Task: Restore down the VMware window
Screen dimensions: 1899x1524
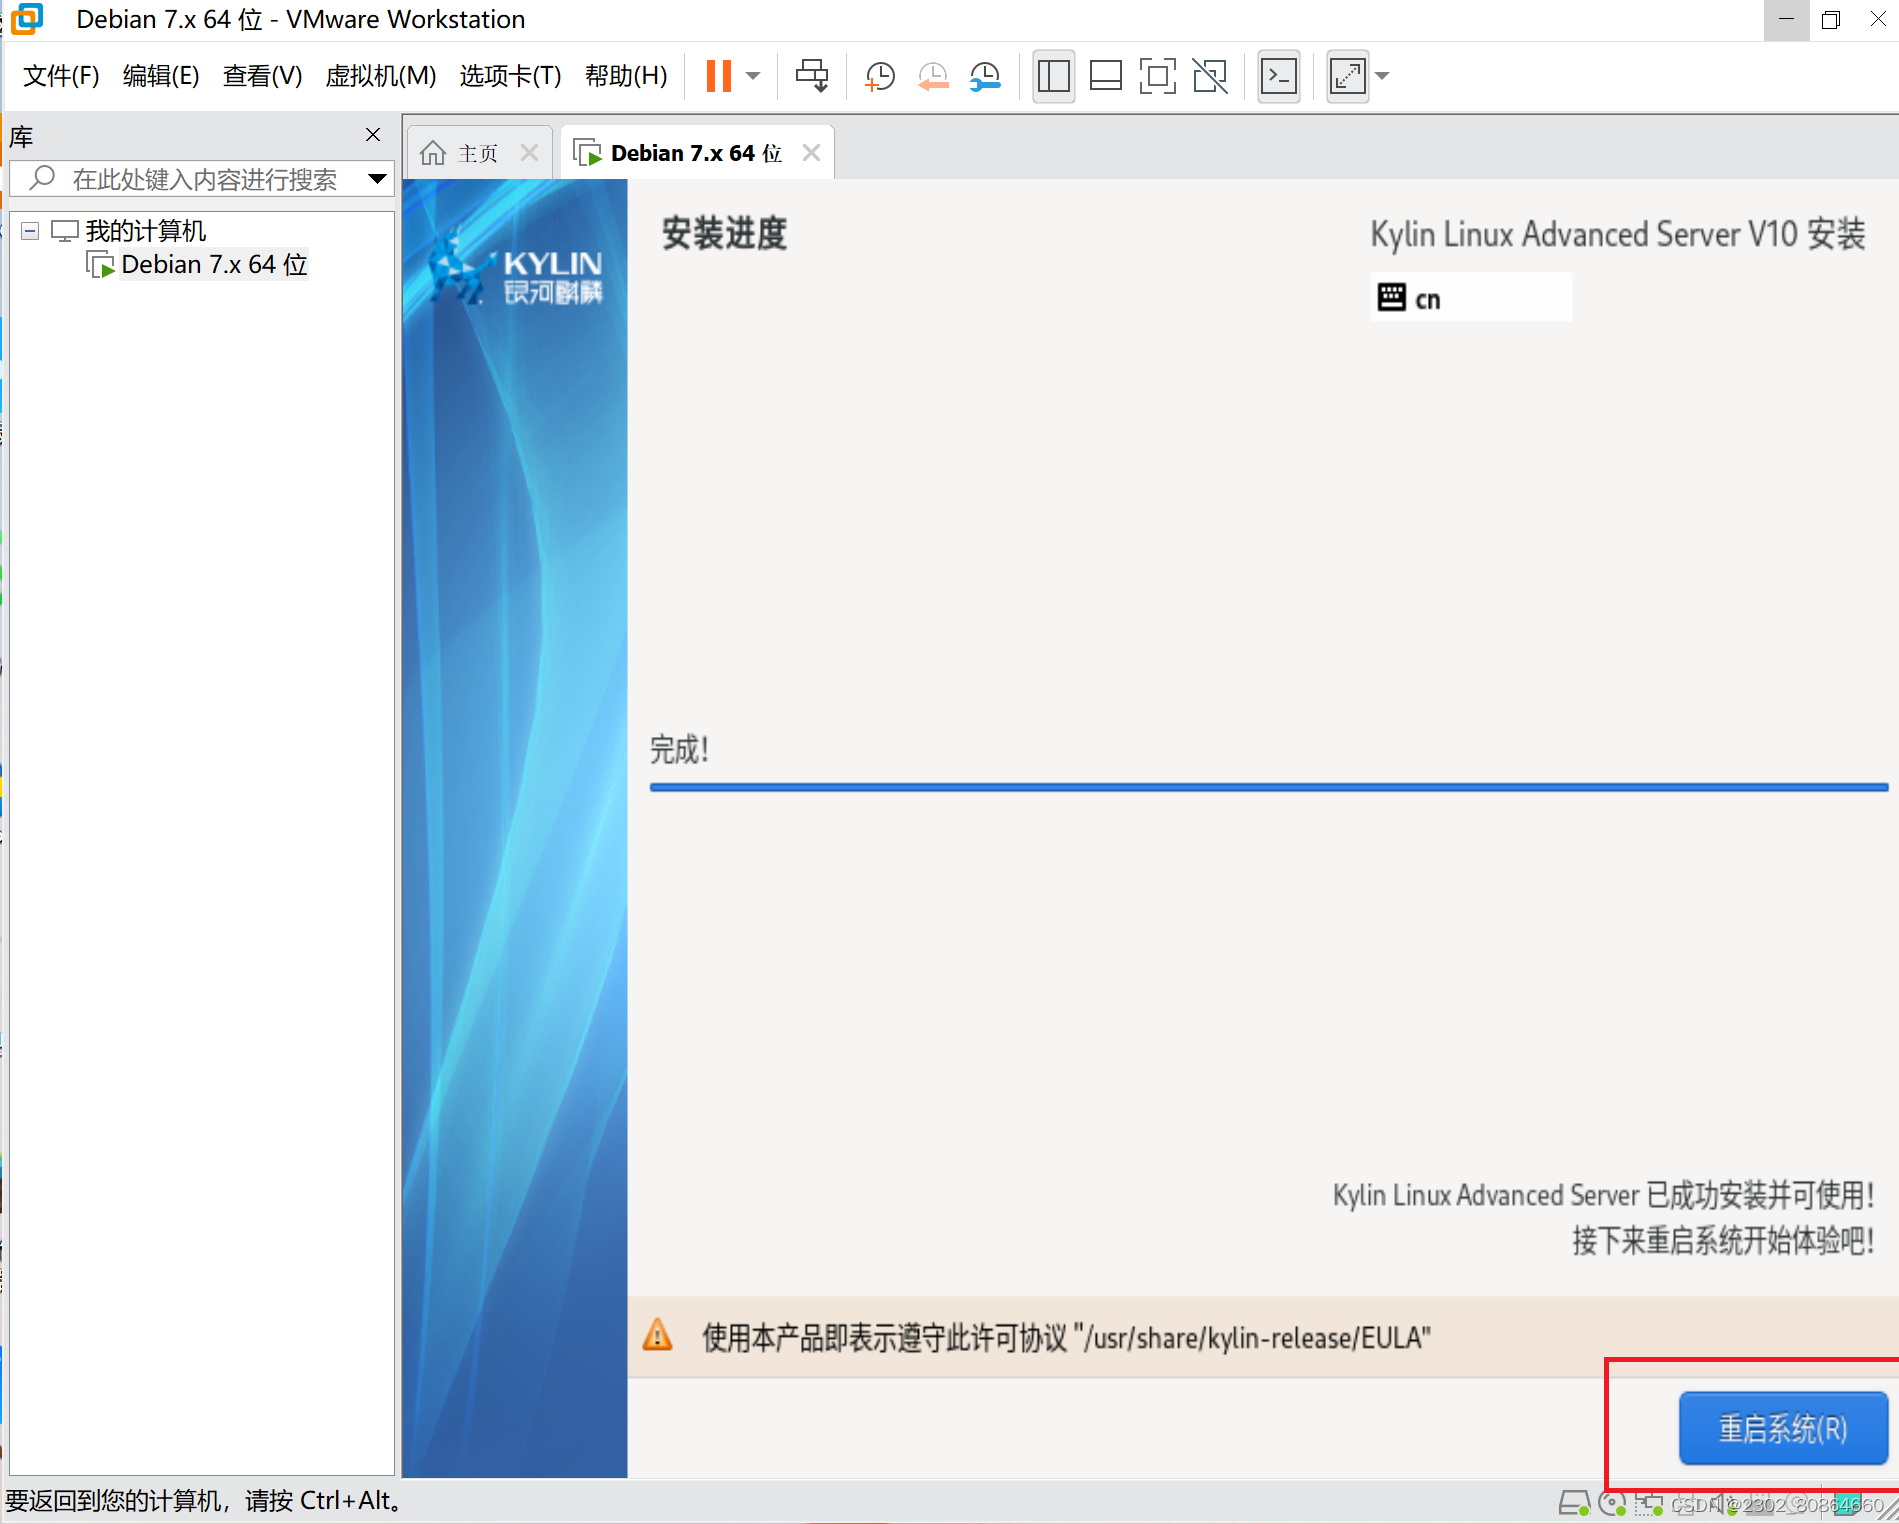Action: click(x=1831, y=20)
